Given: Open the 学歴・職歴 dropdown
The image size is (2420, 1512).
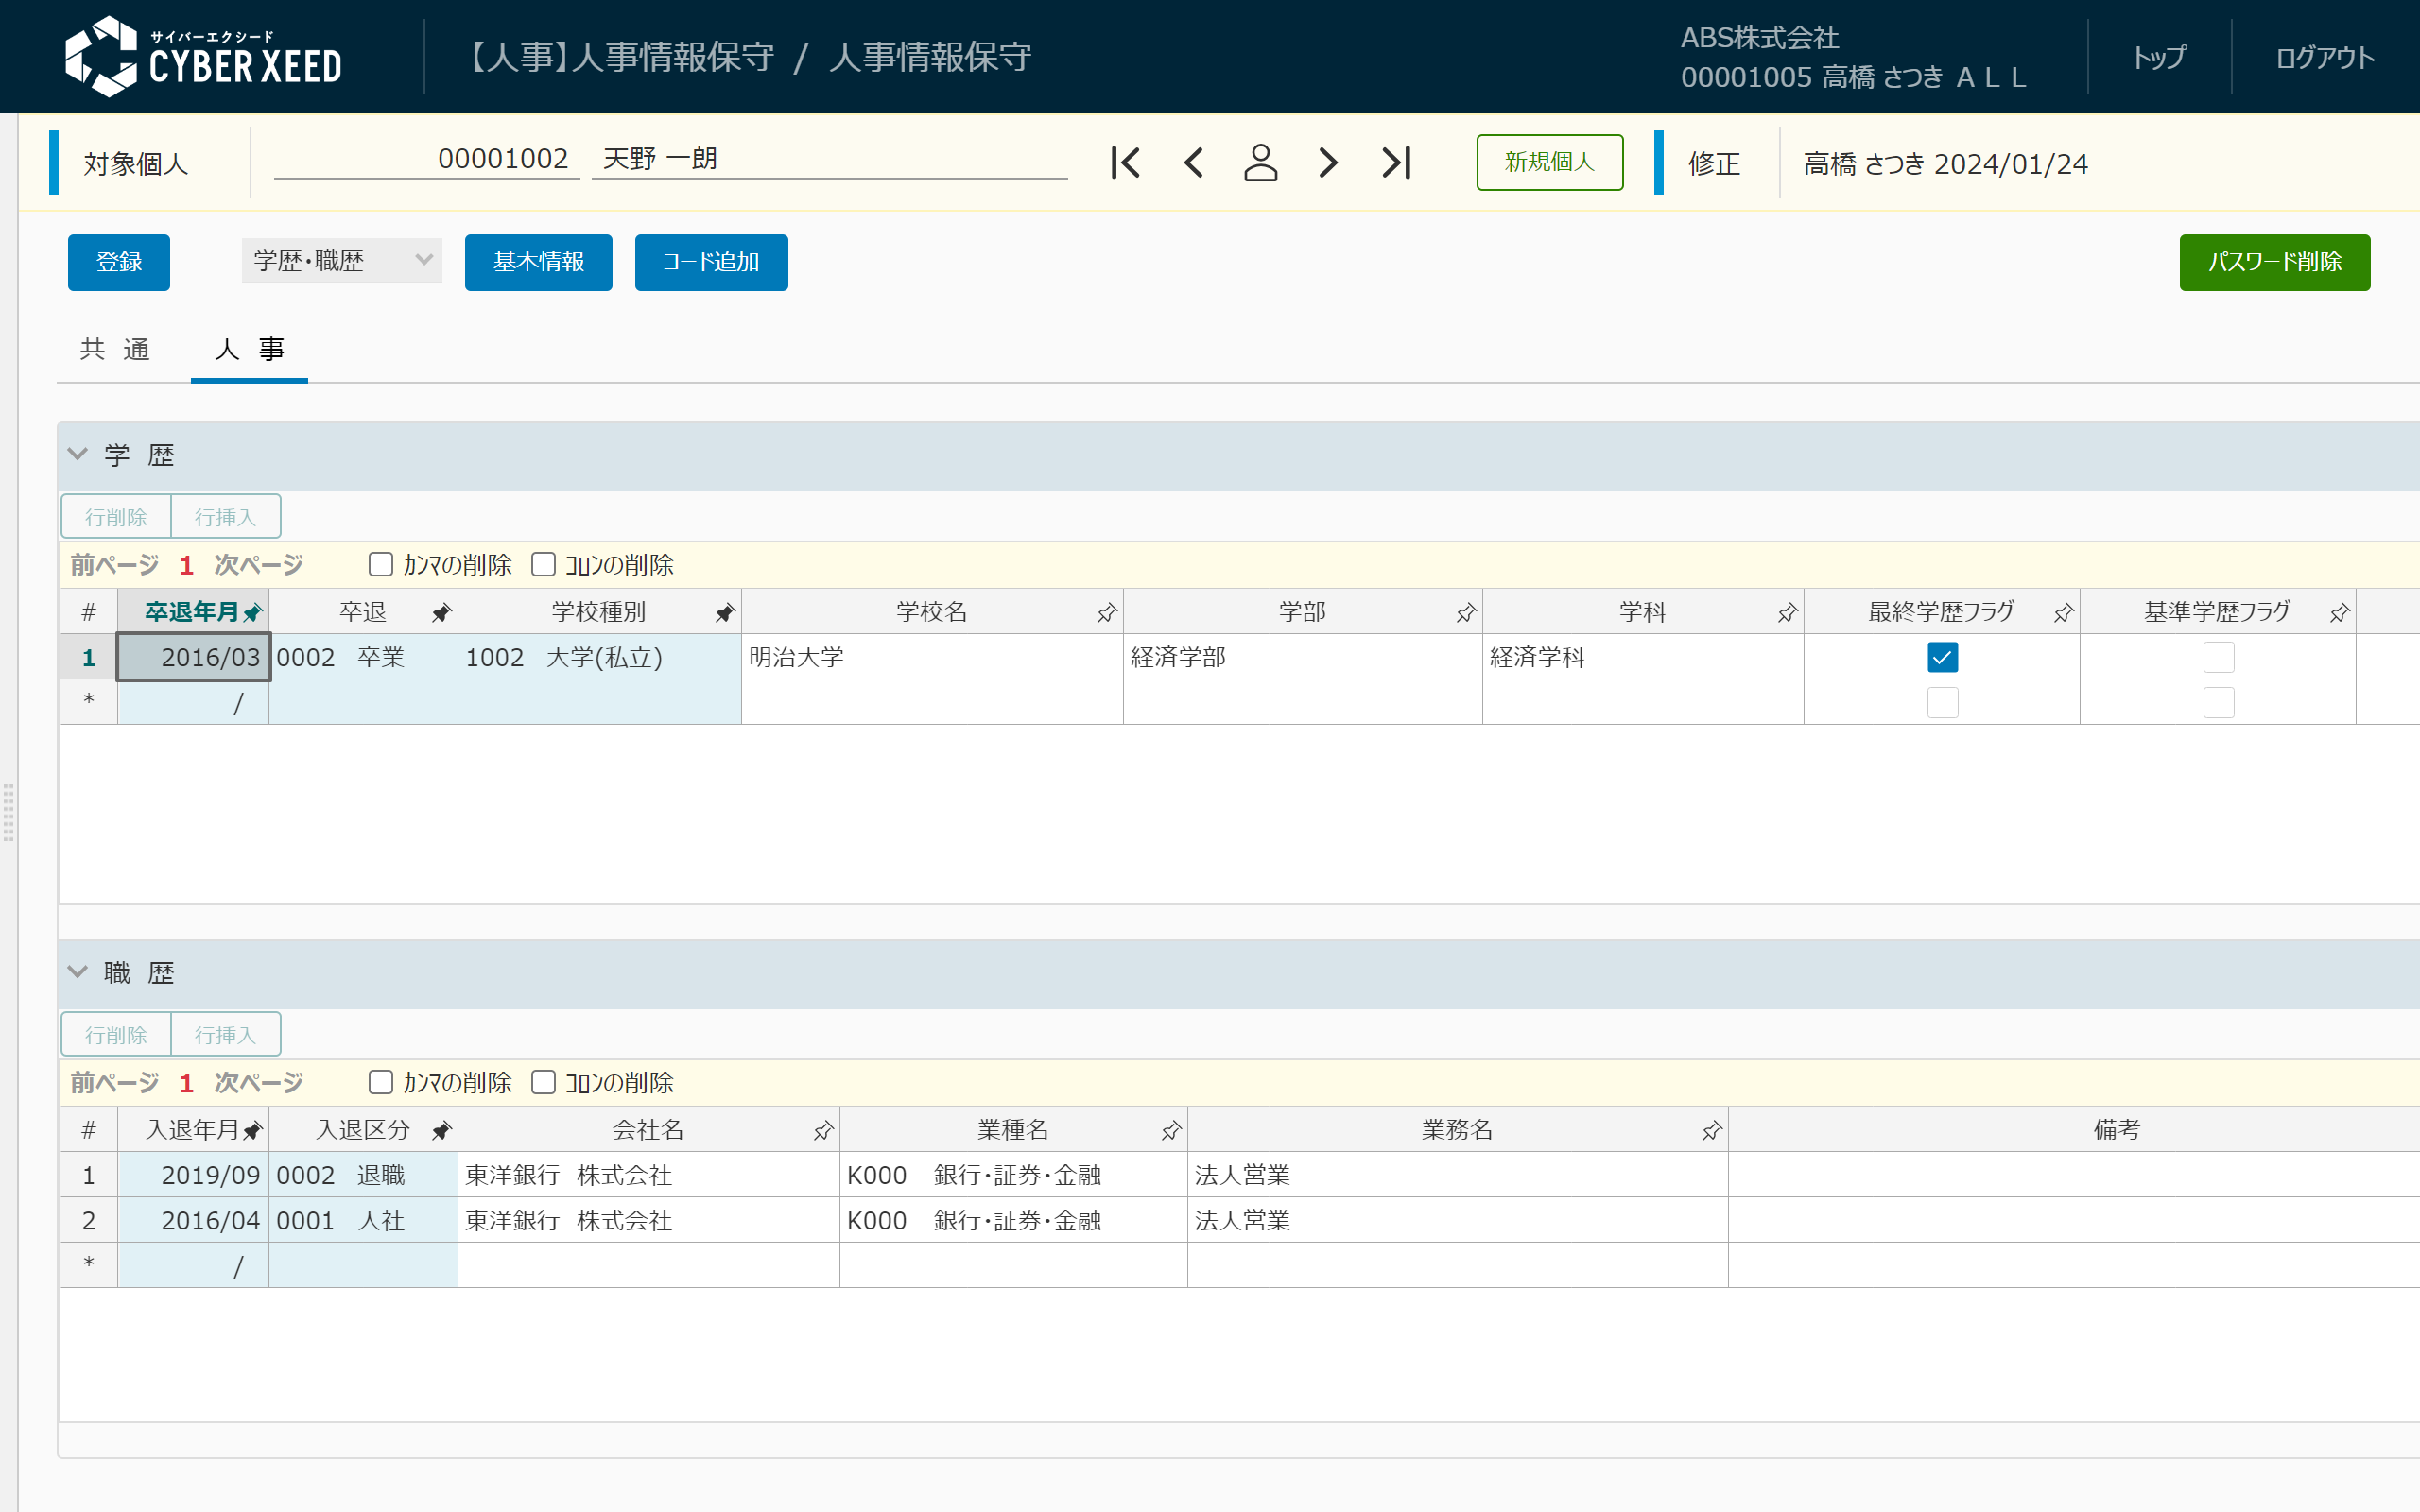Looking at the screenshot, I should coord(342,262).
